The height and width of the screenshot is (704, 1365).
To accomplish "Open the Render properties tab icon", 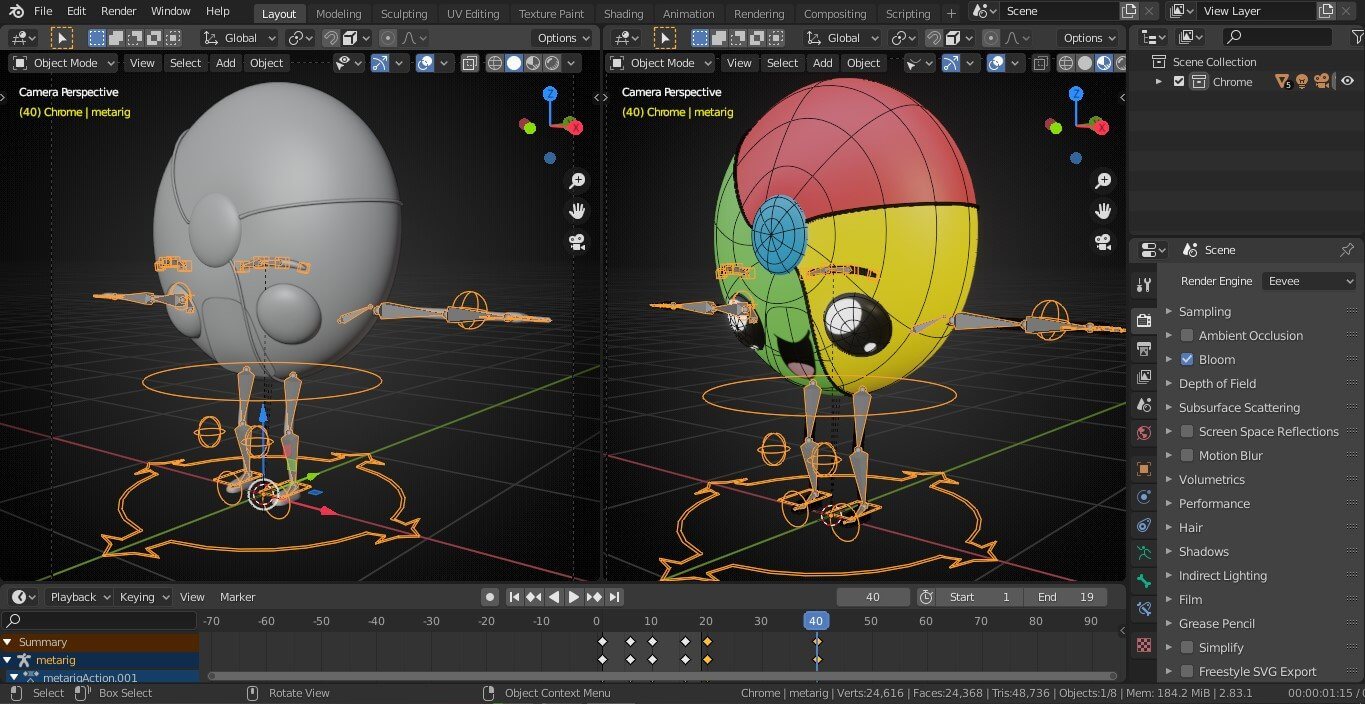I will tap(1145, 320).
